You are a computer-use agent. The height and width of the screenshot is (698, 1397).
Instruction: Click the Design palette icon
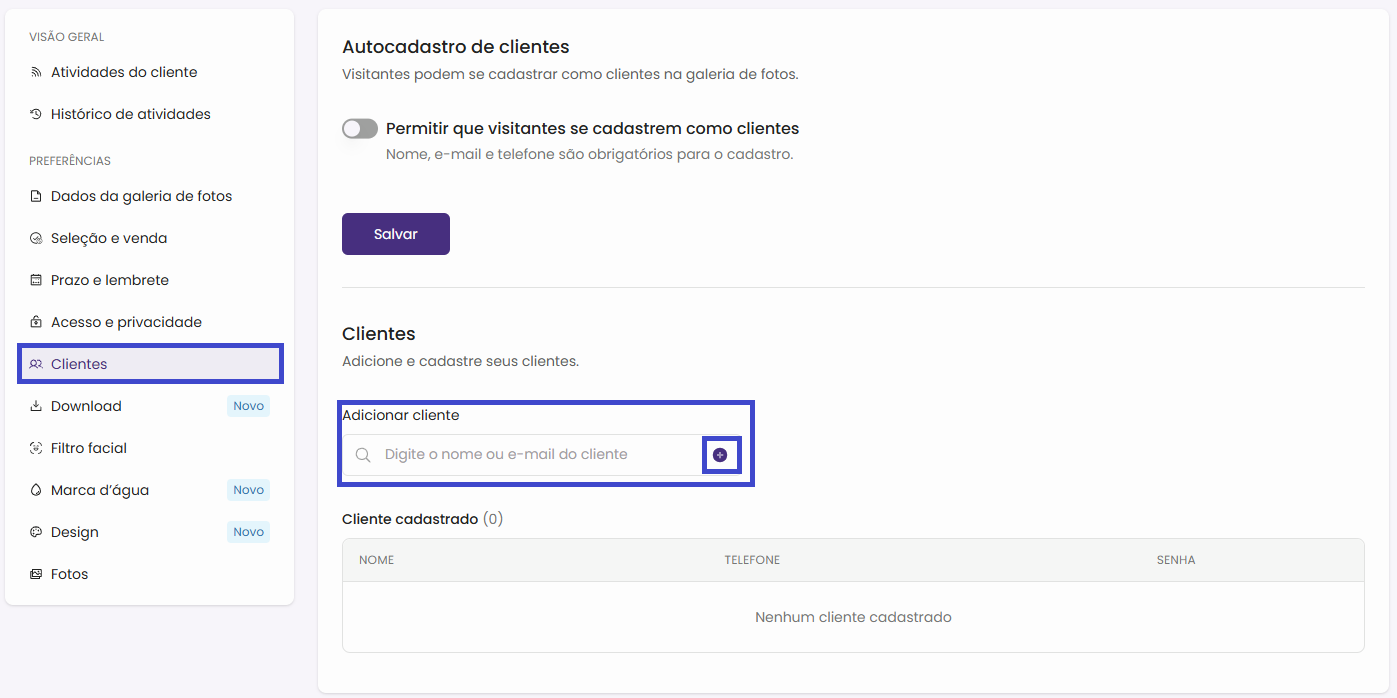coord(36,532)
